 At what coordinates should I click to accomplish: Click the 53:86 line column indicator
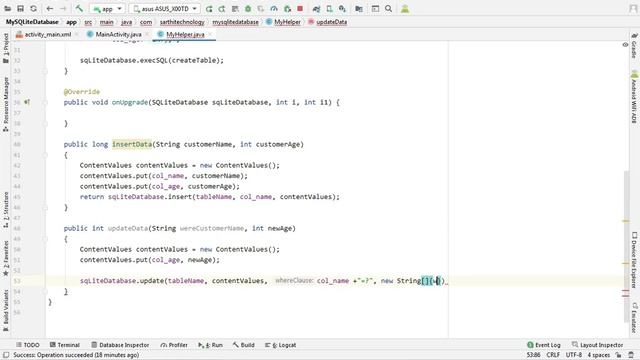(533, 355)
